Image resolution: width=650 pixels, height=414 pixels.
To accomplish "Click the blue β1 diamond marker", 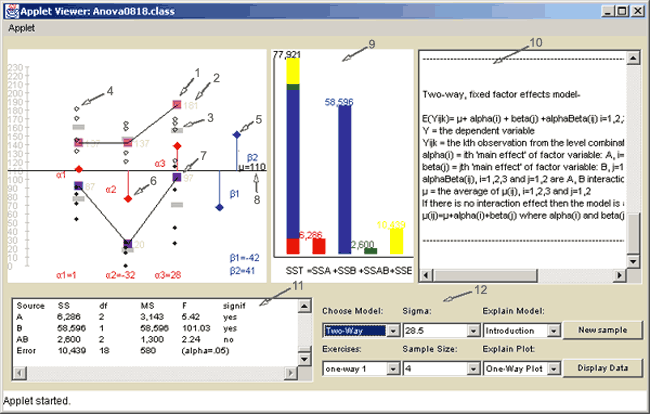I will pos(219,207).
